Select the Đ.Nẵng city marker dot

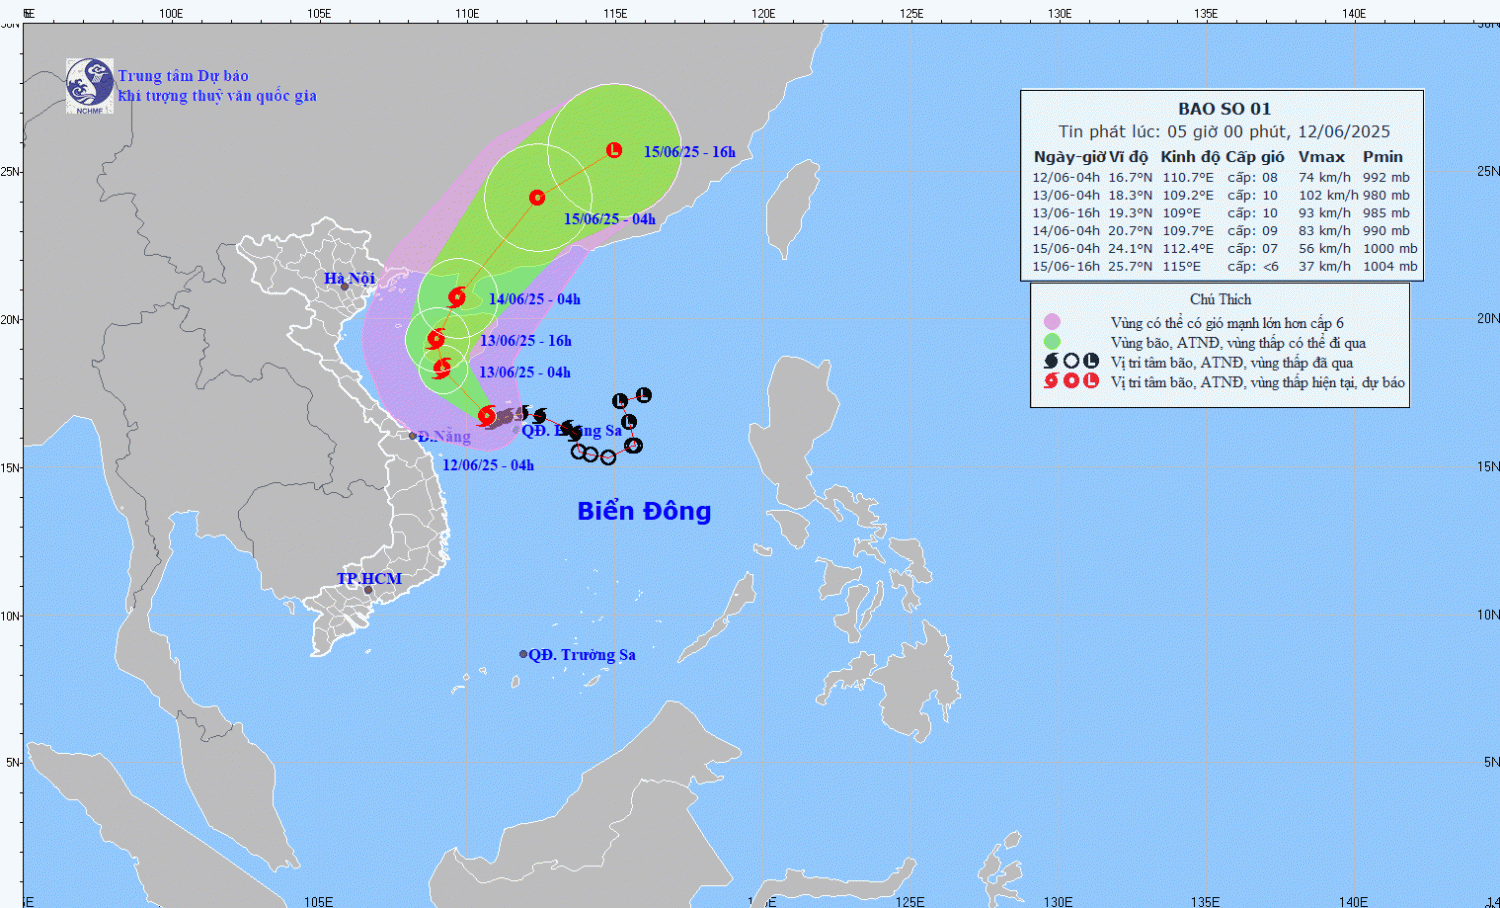pyautogui.click(x=413, y=436)
